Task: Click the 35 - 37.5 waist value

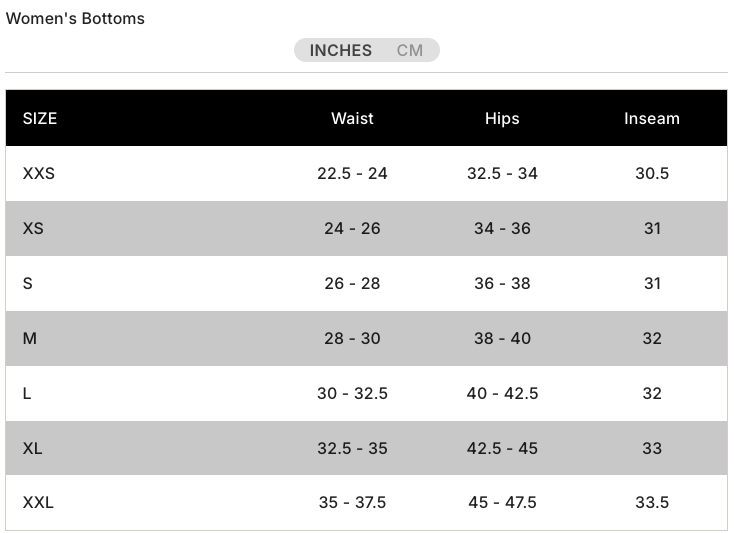Action: [x=352, y=502]
